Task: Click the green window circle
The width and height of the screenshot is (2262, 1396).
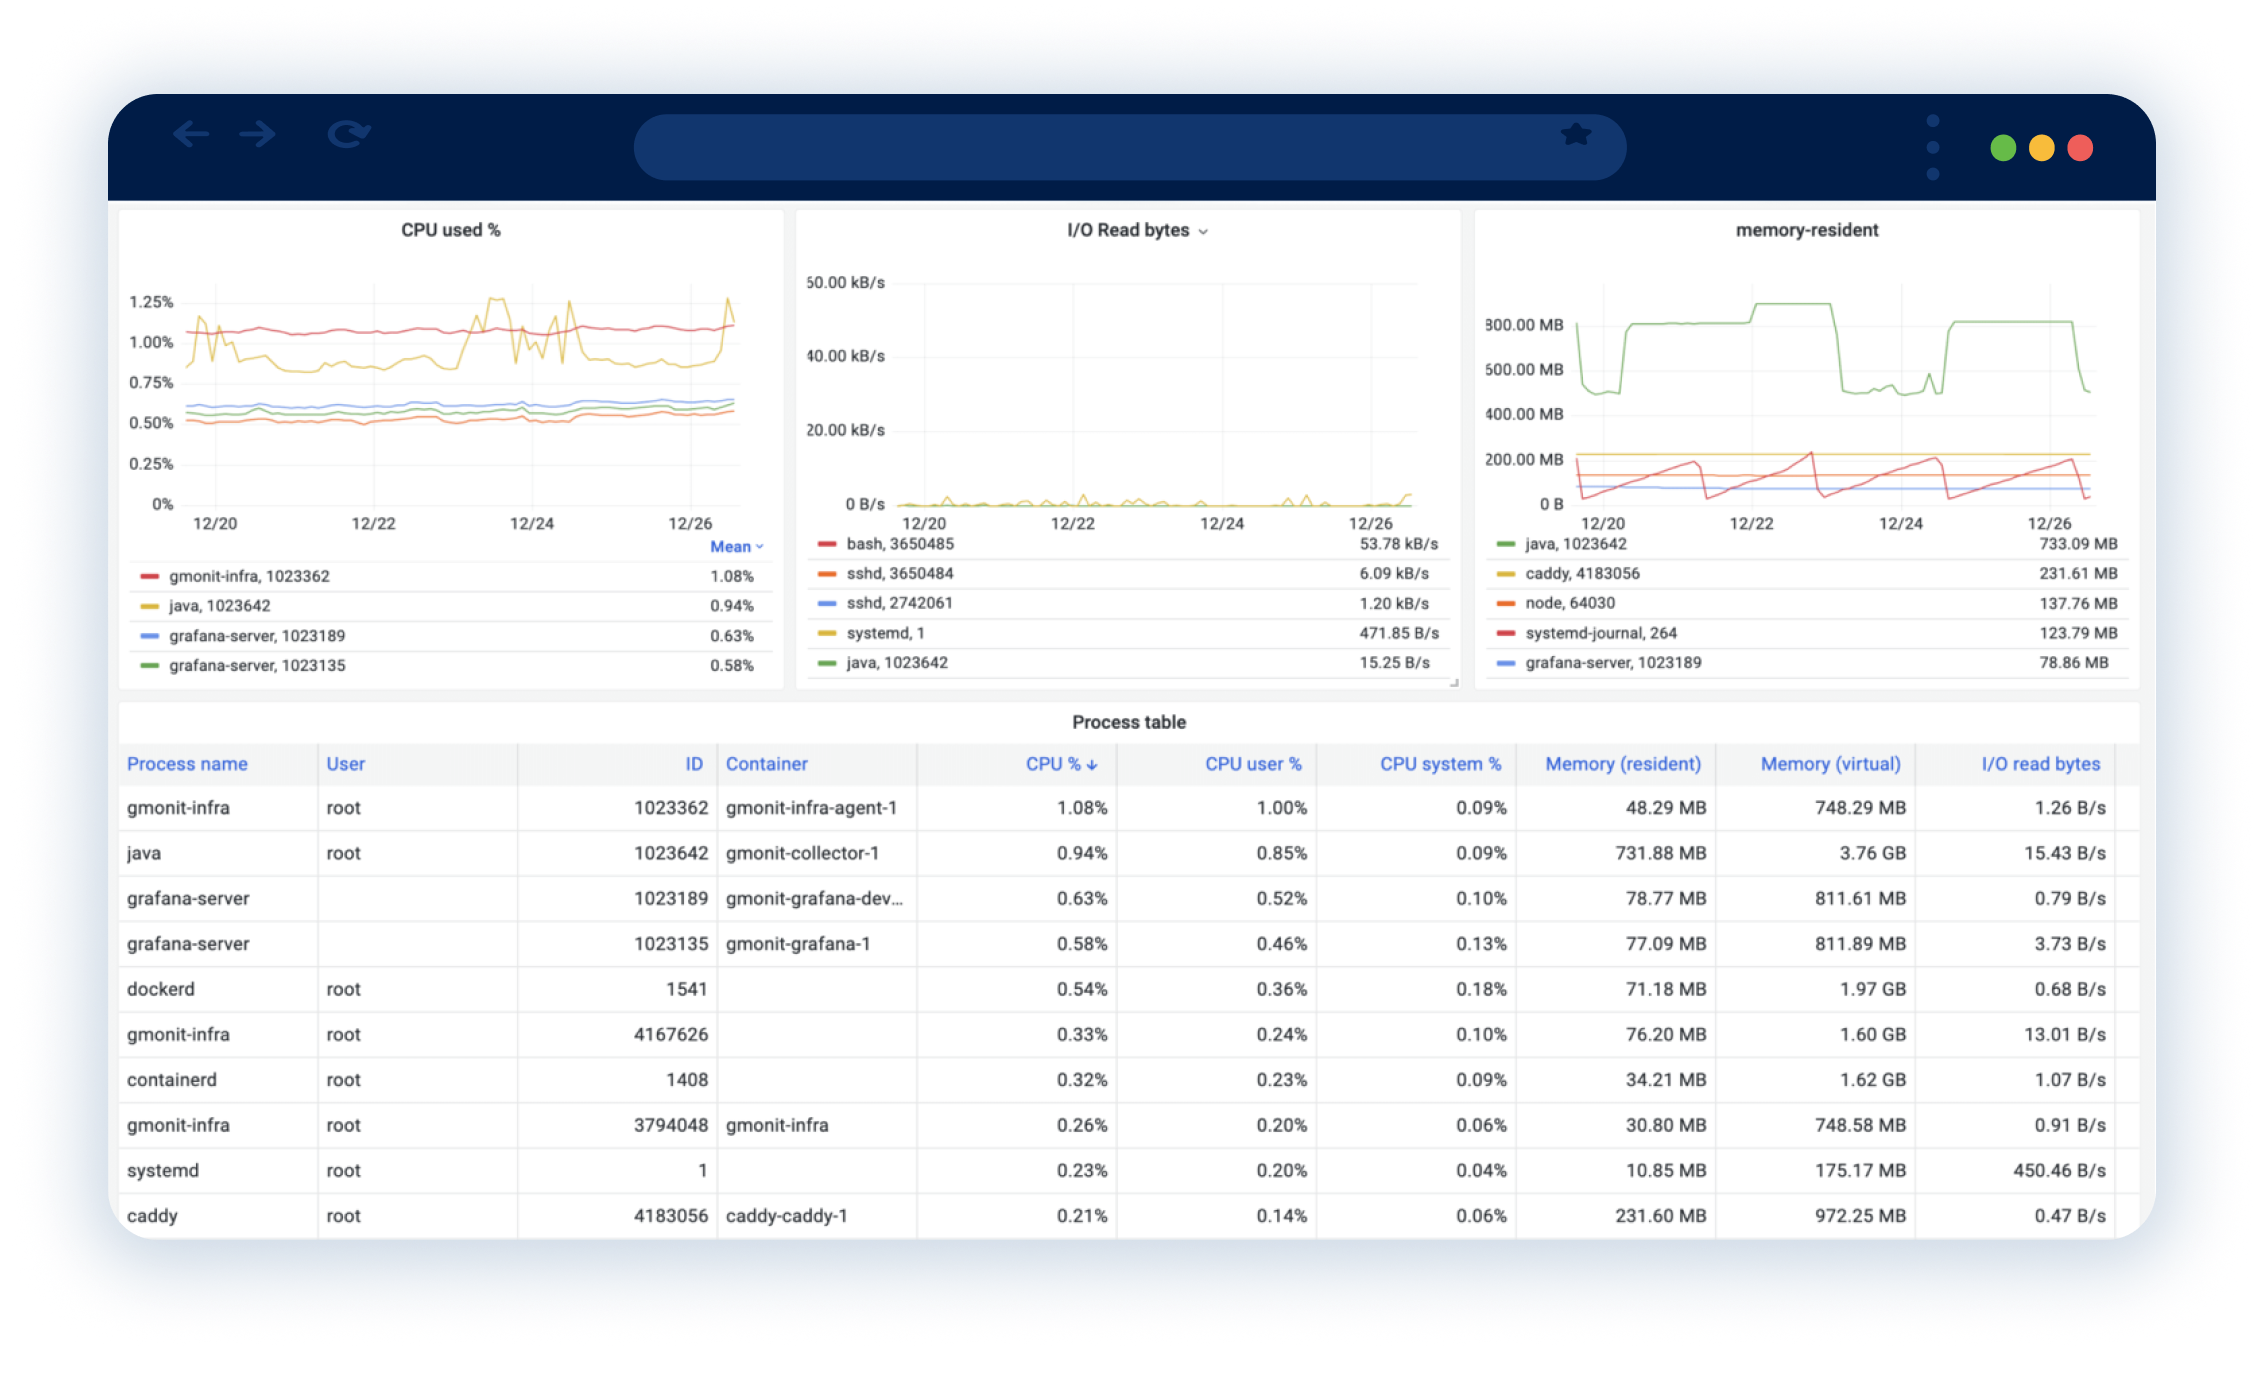Action: (x=2003, y=148)
